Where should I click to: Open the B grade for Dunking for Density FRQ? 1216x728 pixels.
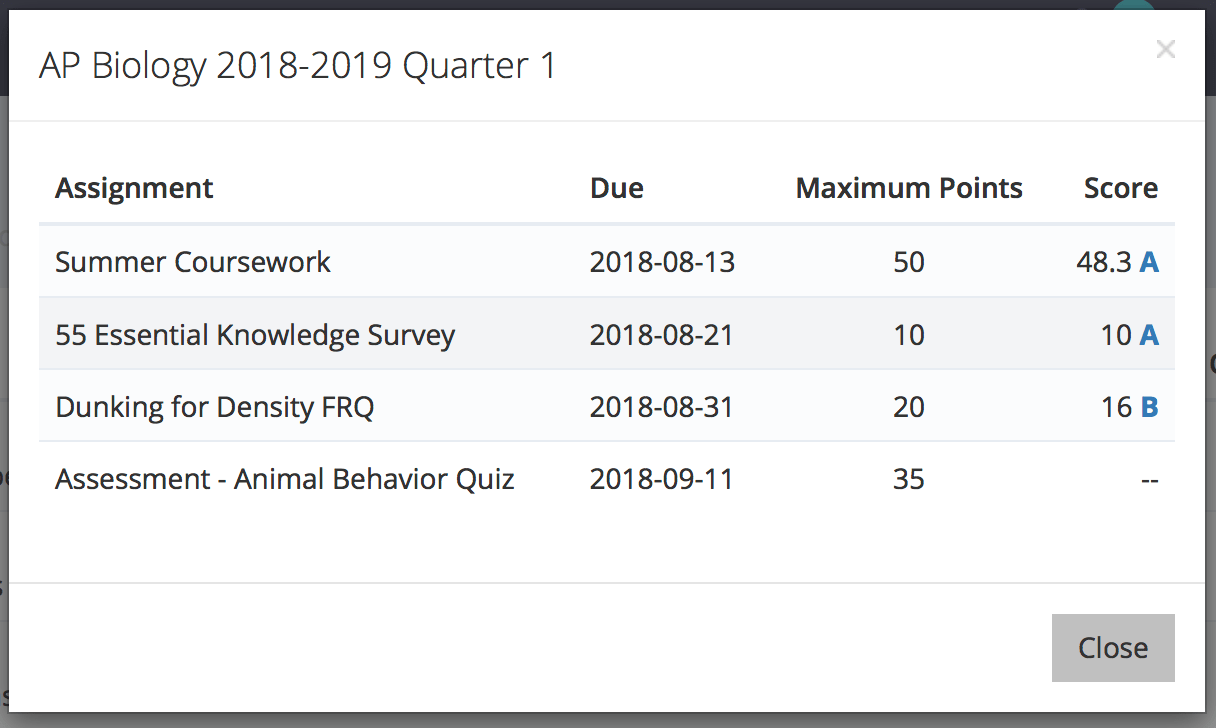(x=1150, y=407)
